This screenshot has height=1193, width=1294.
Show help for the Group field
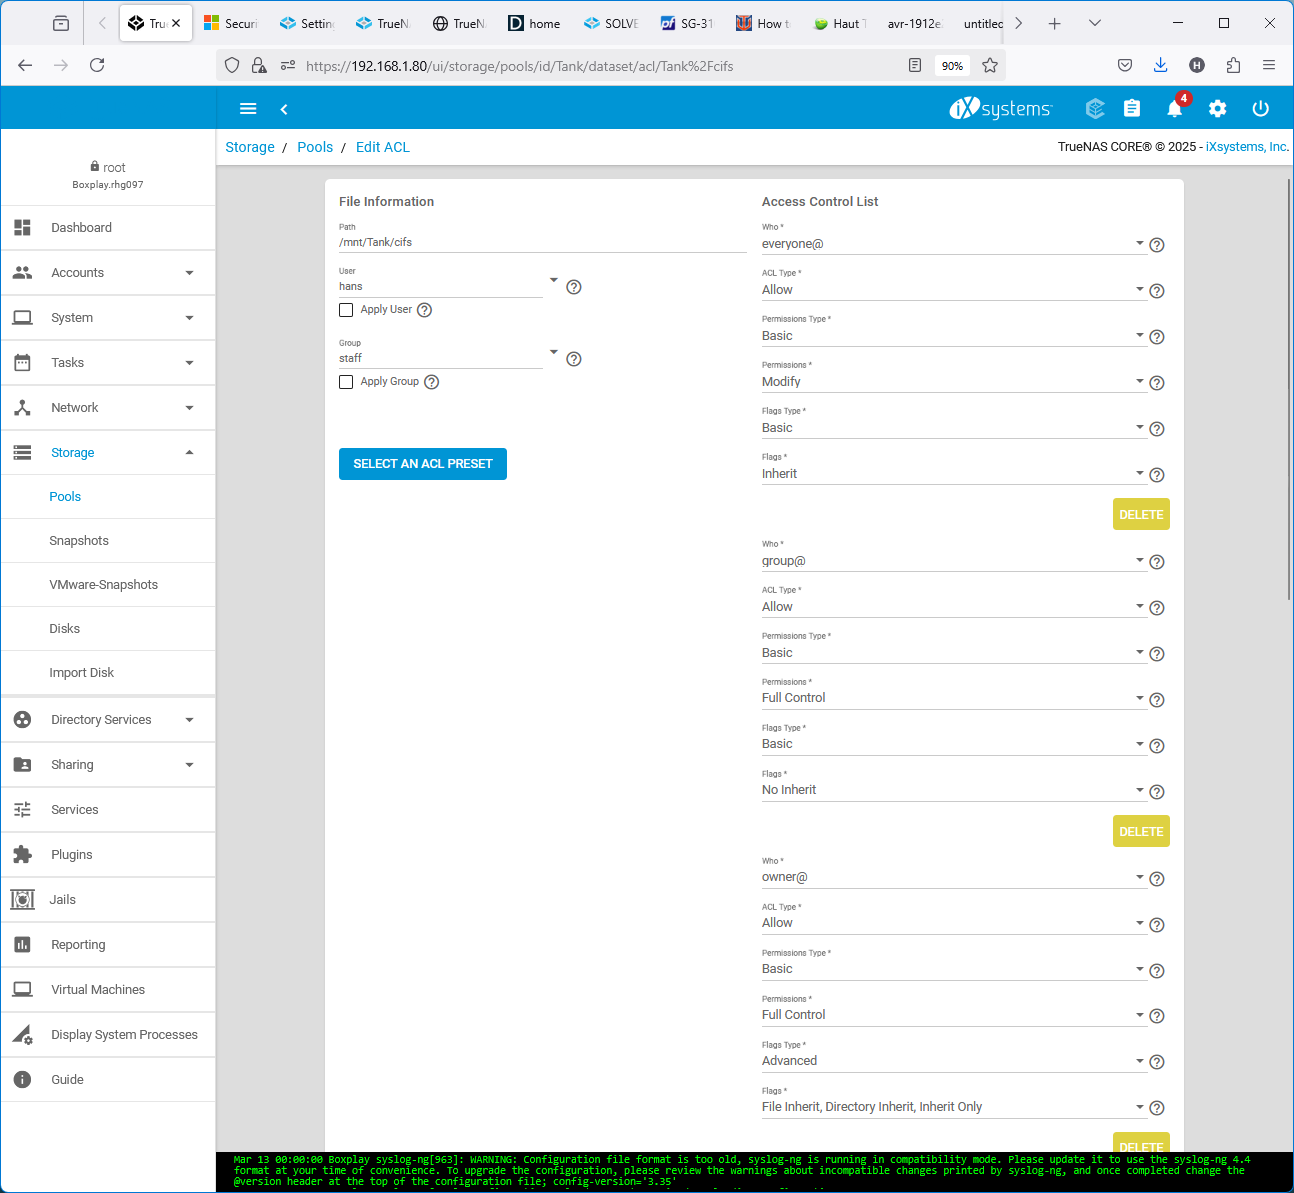[574, 359]
